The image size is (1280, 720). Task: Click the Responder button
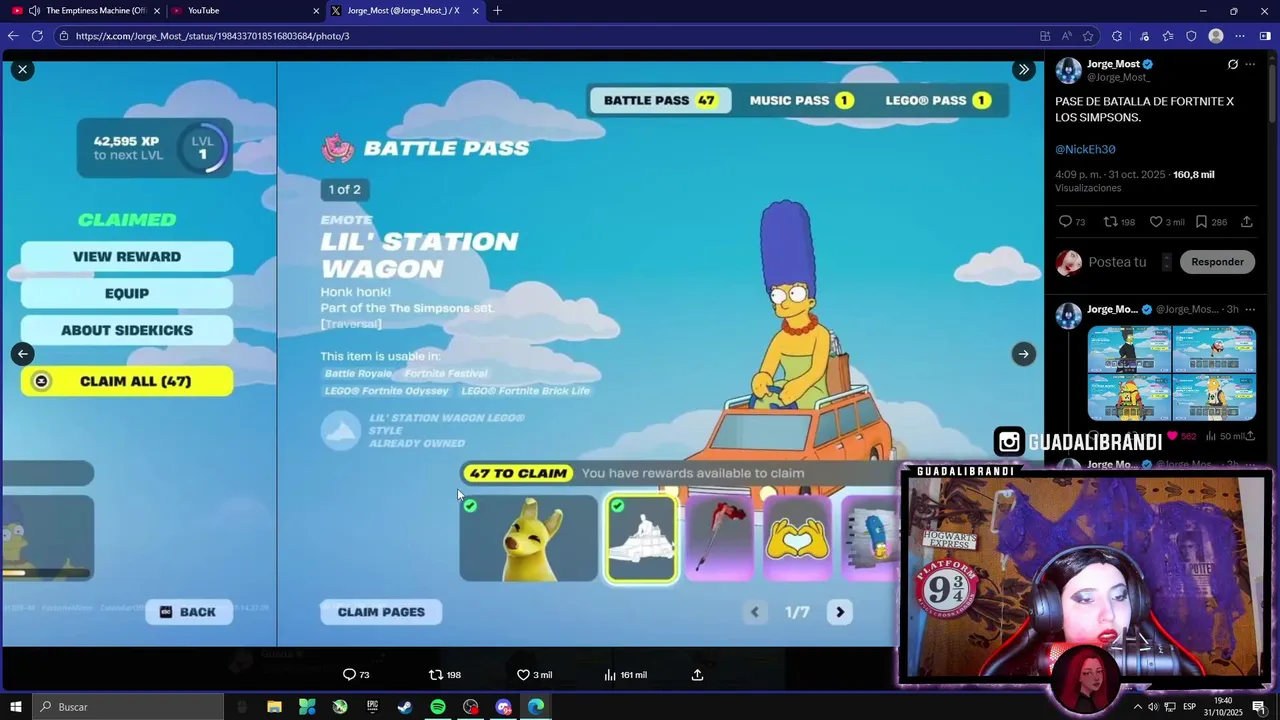[x=1217, y=262]
